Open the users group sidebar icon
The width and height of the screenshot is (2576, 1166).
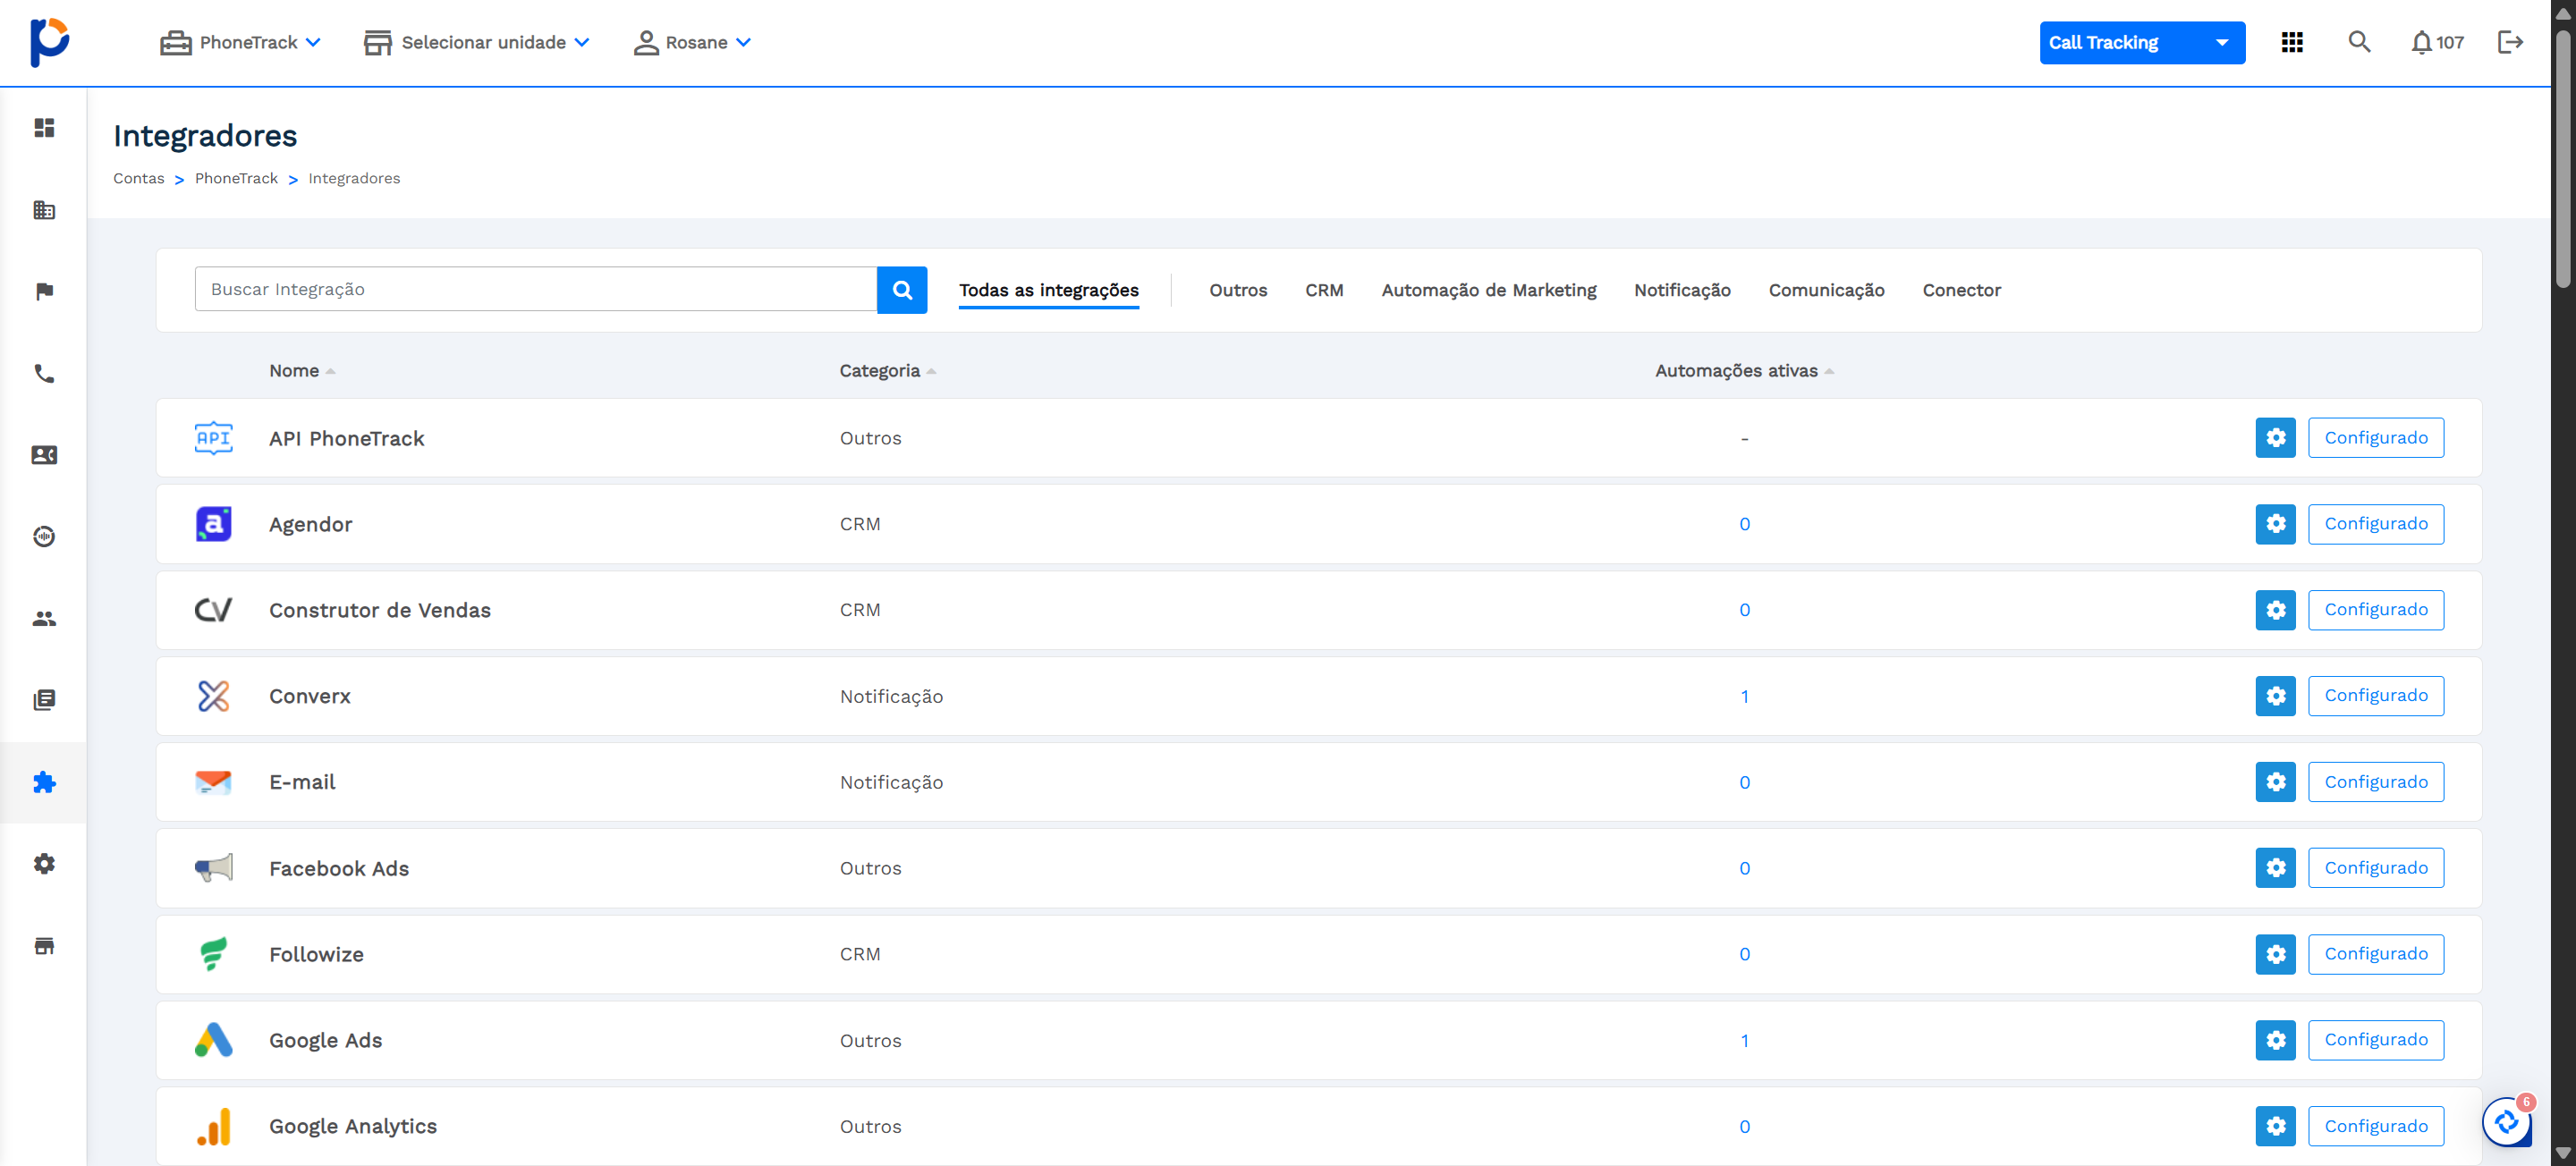pyautogui.click(x=44, y=619)
